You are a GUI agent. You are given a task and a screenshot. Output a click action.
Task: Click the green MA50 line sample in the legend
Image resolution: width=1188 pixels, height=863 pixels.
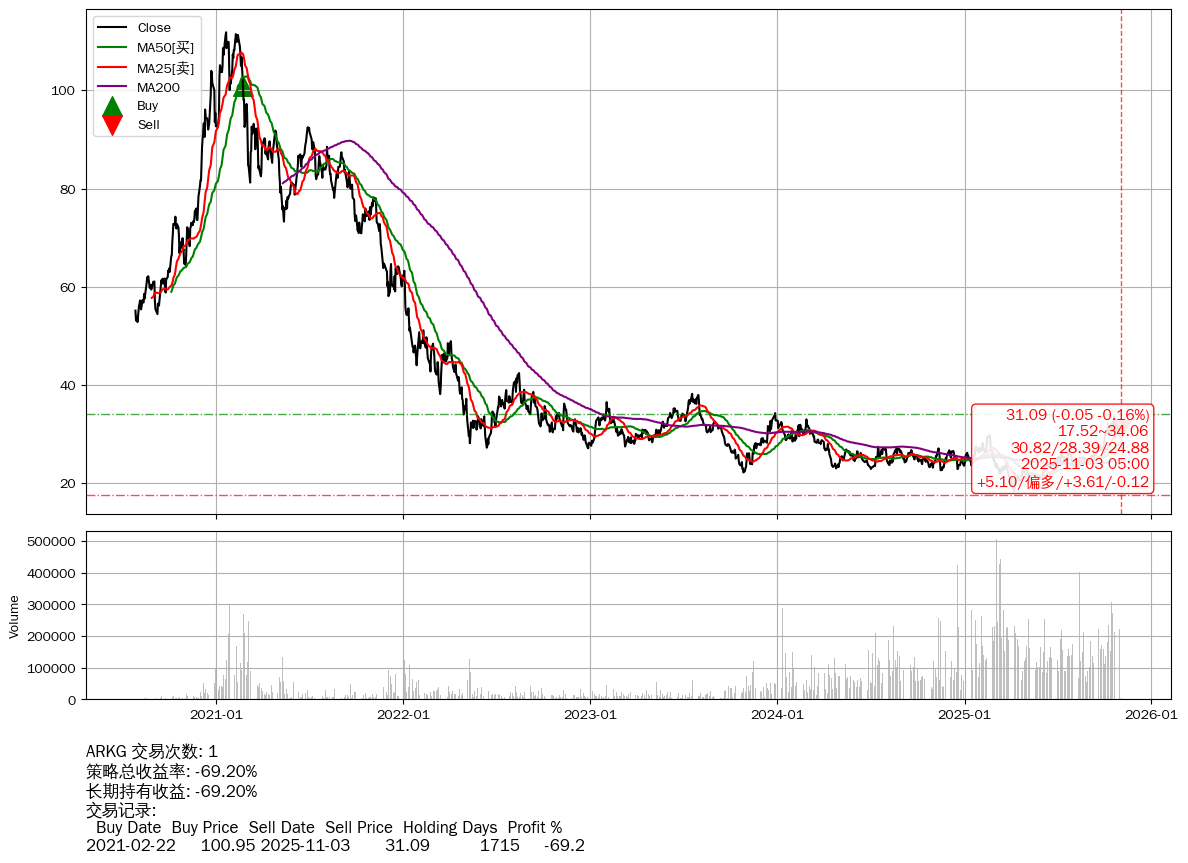point(113,48)
